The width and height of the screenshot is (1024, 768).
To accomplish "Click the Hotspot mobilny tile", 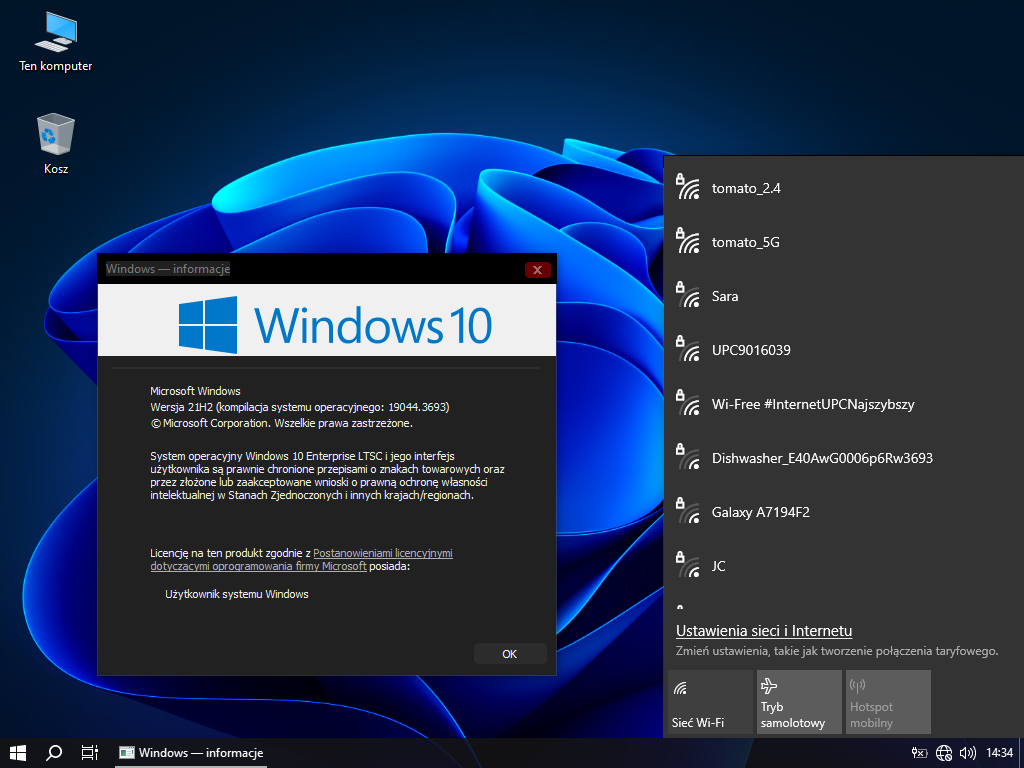I will click(887, 703).
